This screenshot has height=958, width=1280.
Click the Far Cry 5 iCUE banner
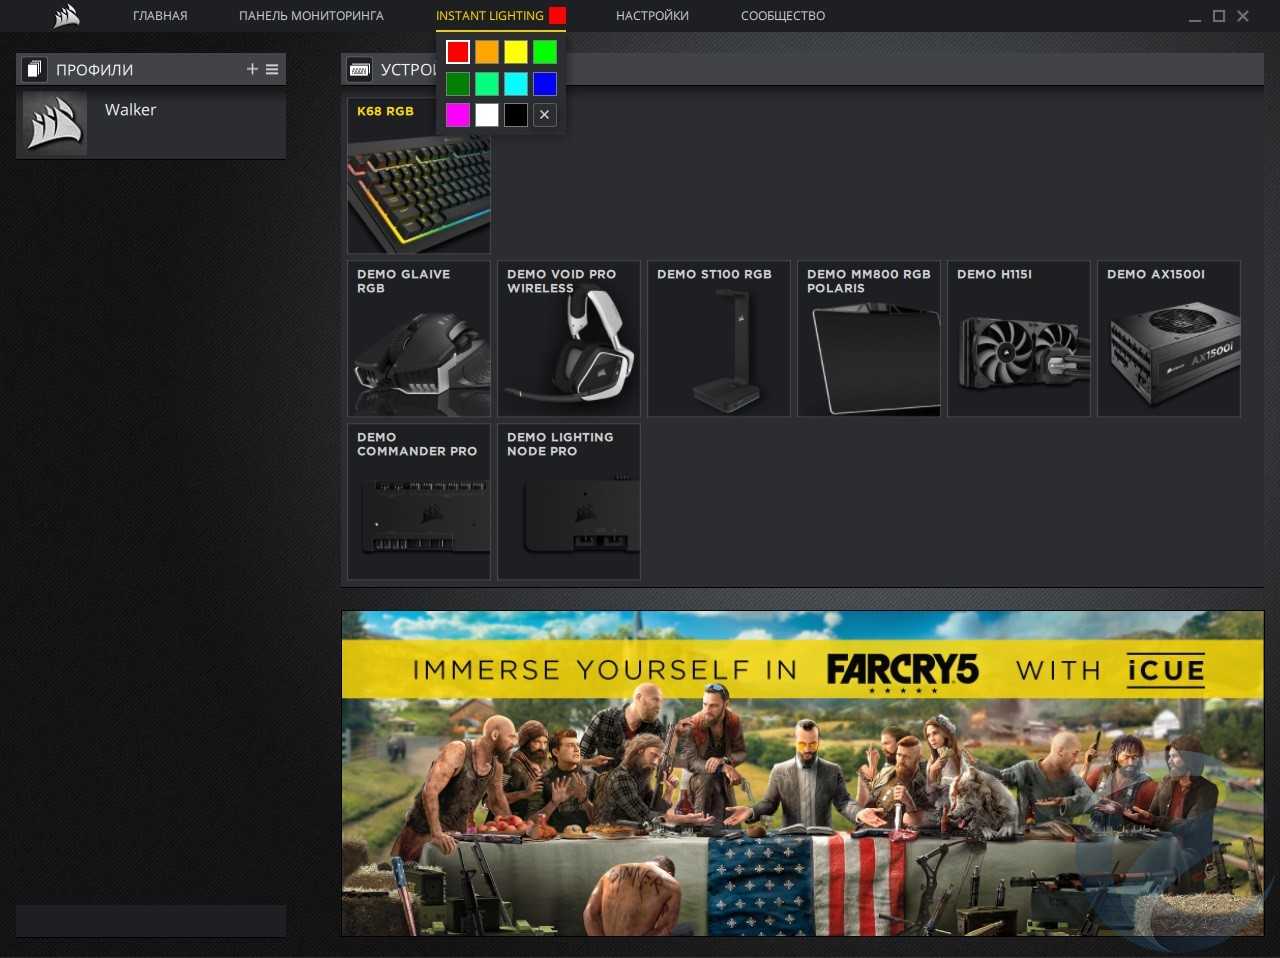(x=802, y=773)
